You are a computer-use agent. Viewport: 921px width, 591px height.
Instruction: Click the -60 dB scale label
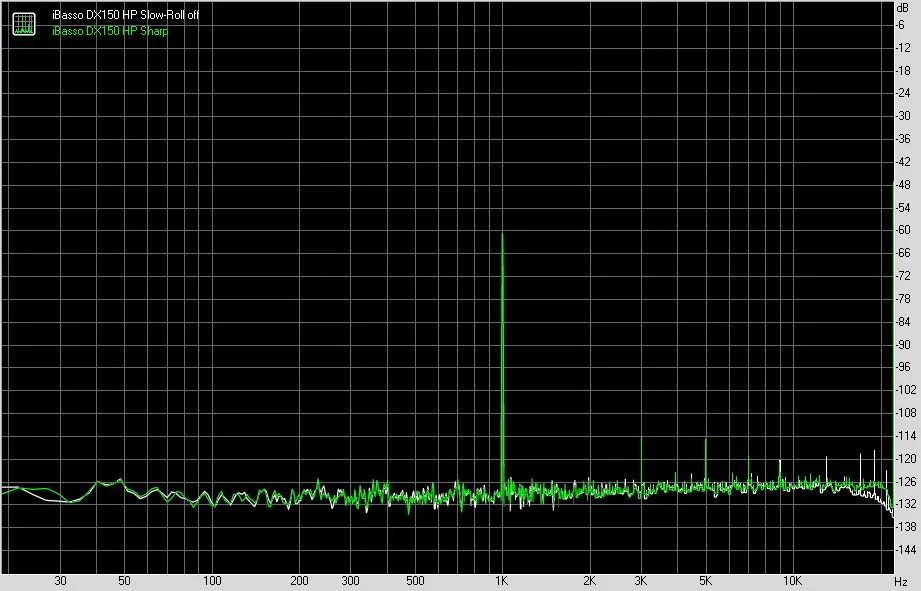tap(903, 230)
